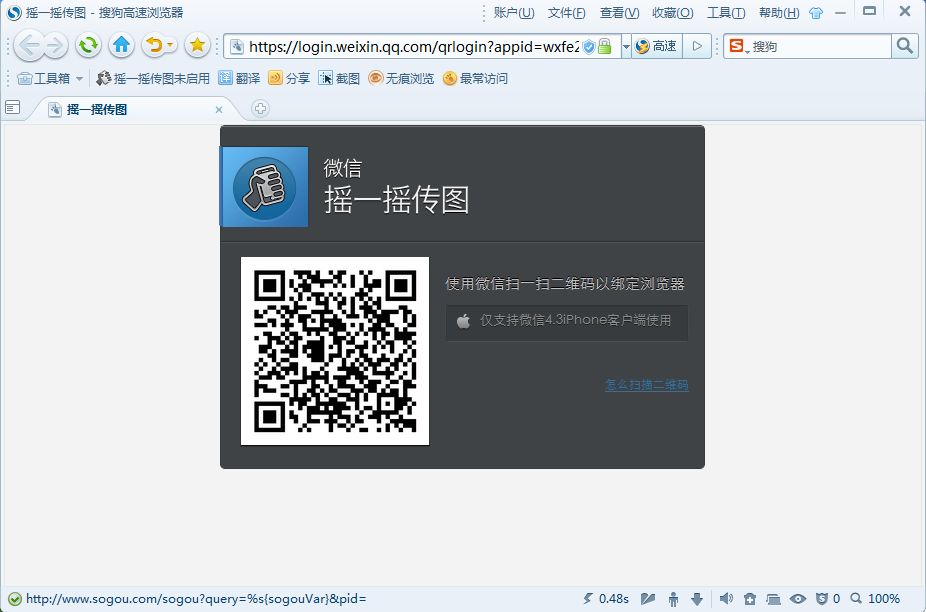Mute sound with the speaker status icon
Viewport: 926px width, 612px height.
[x=726, y=599]
